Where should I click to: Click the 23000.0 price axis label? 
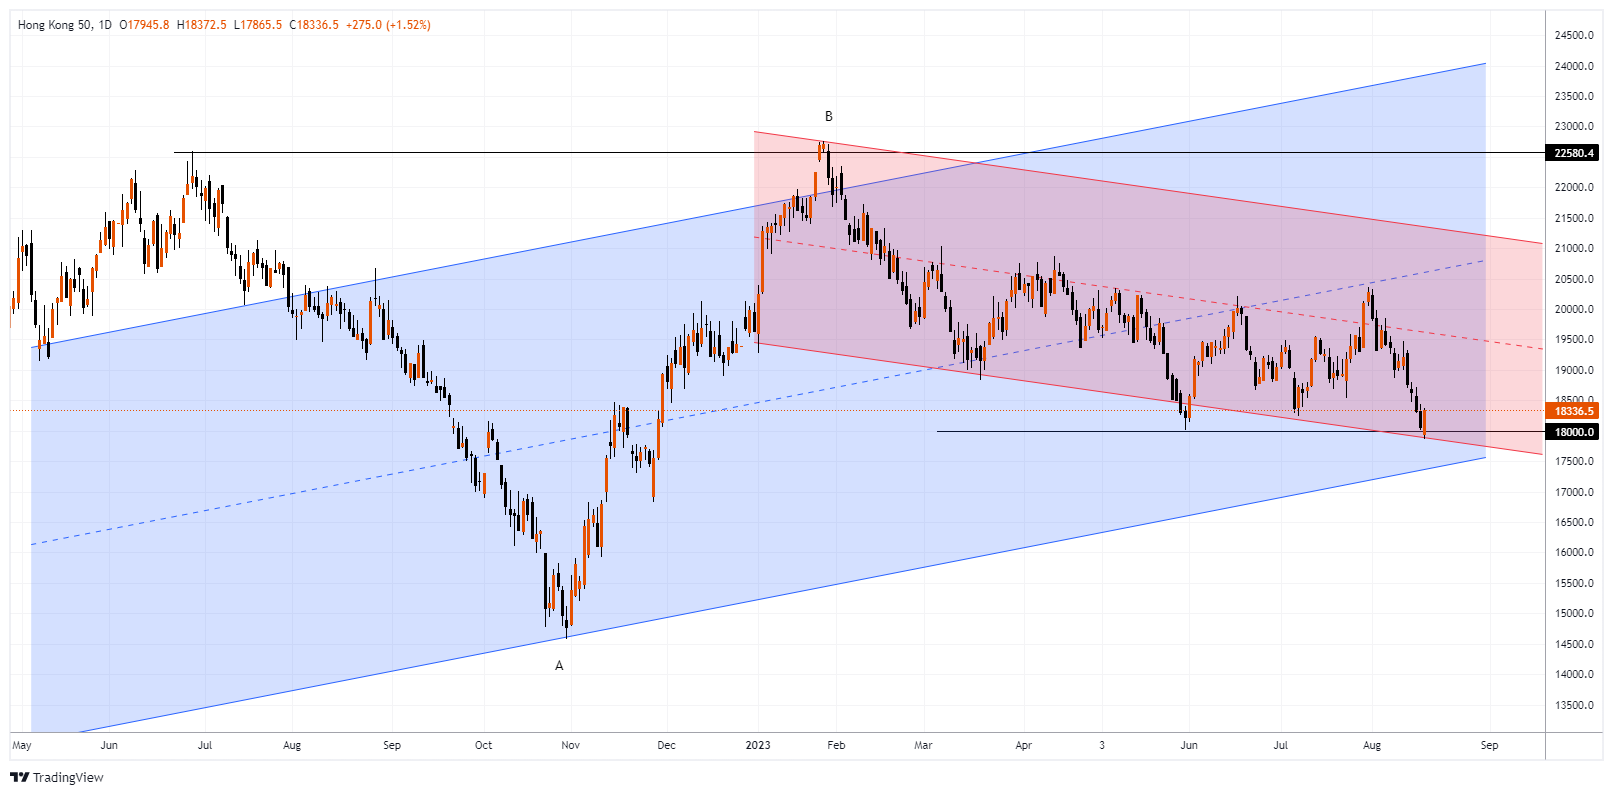coord(1574,127)
